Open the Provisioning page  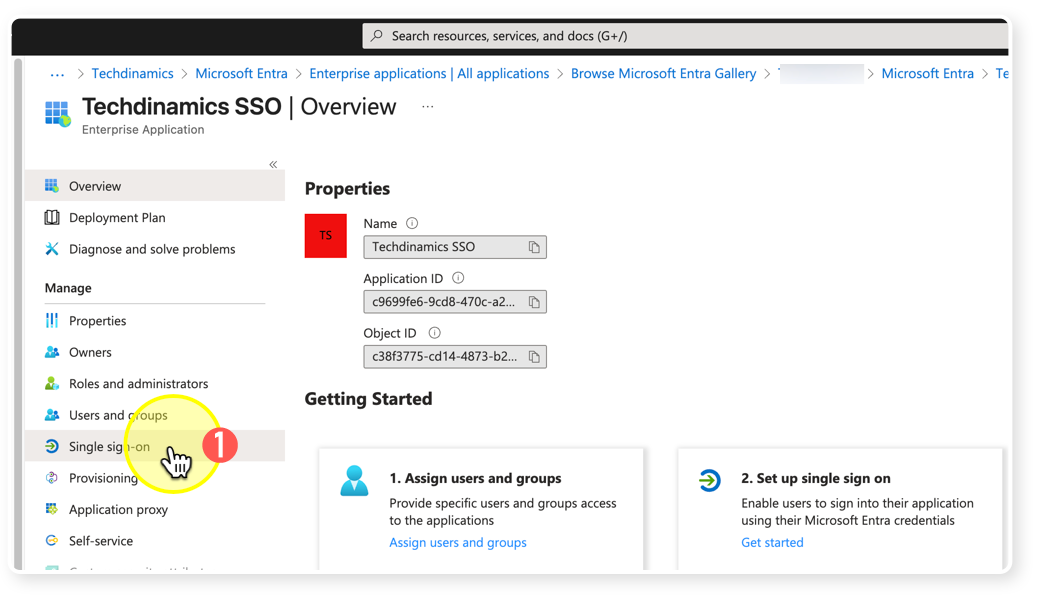coord(155,478)
